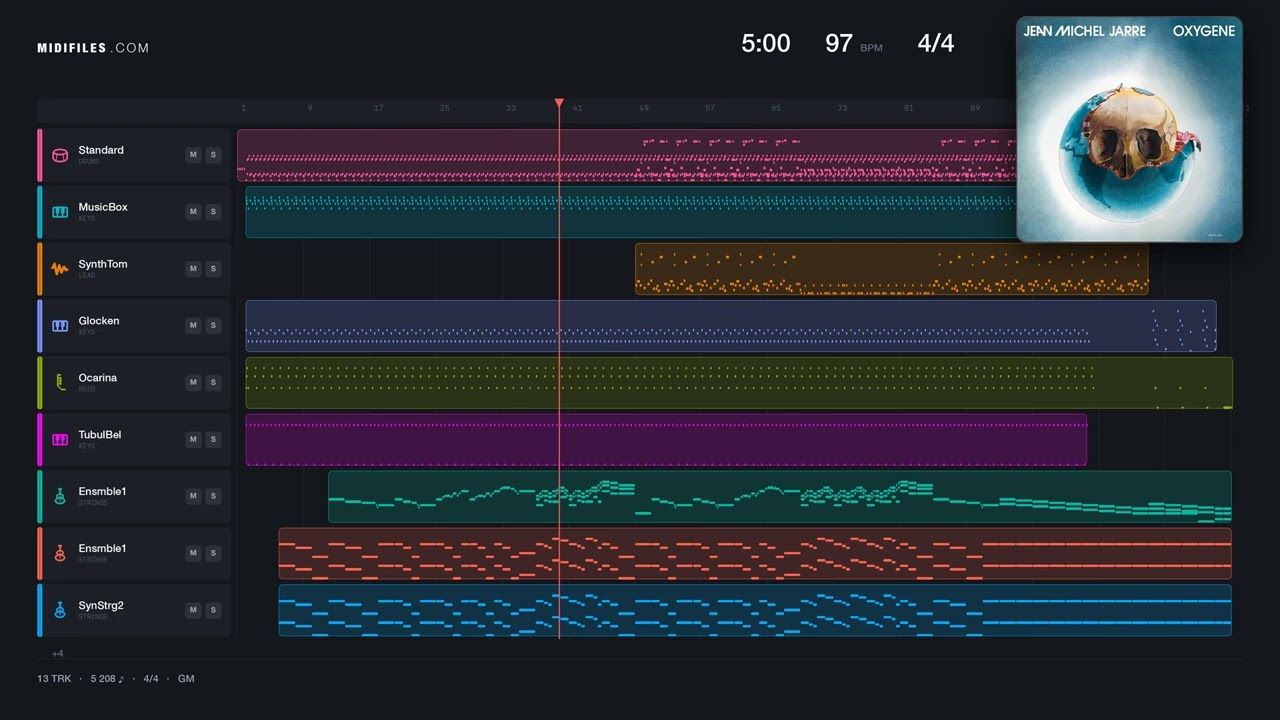Select the SynthTom track name
This screenshot has width=1280, height=720.
pyautogui.click(x=103, y=264)
